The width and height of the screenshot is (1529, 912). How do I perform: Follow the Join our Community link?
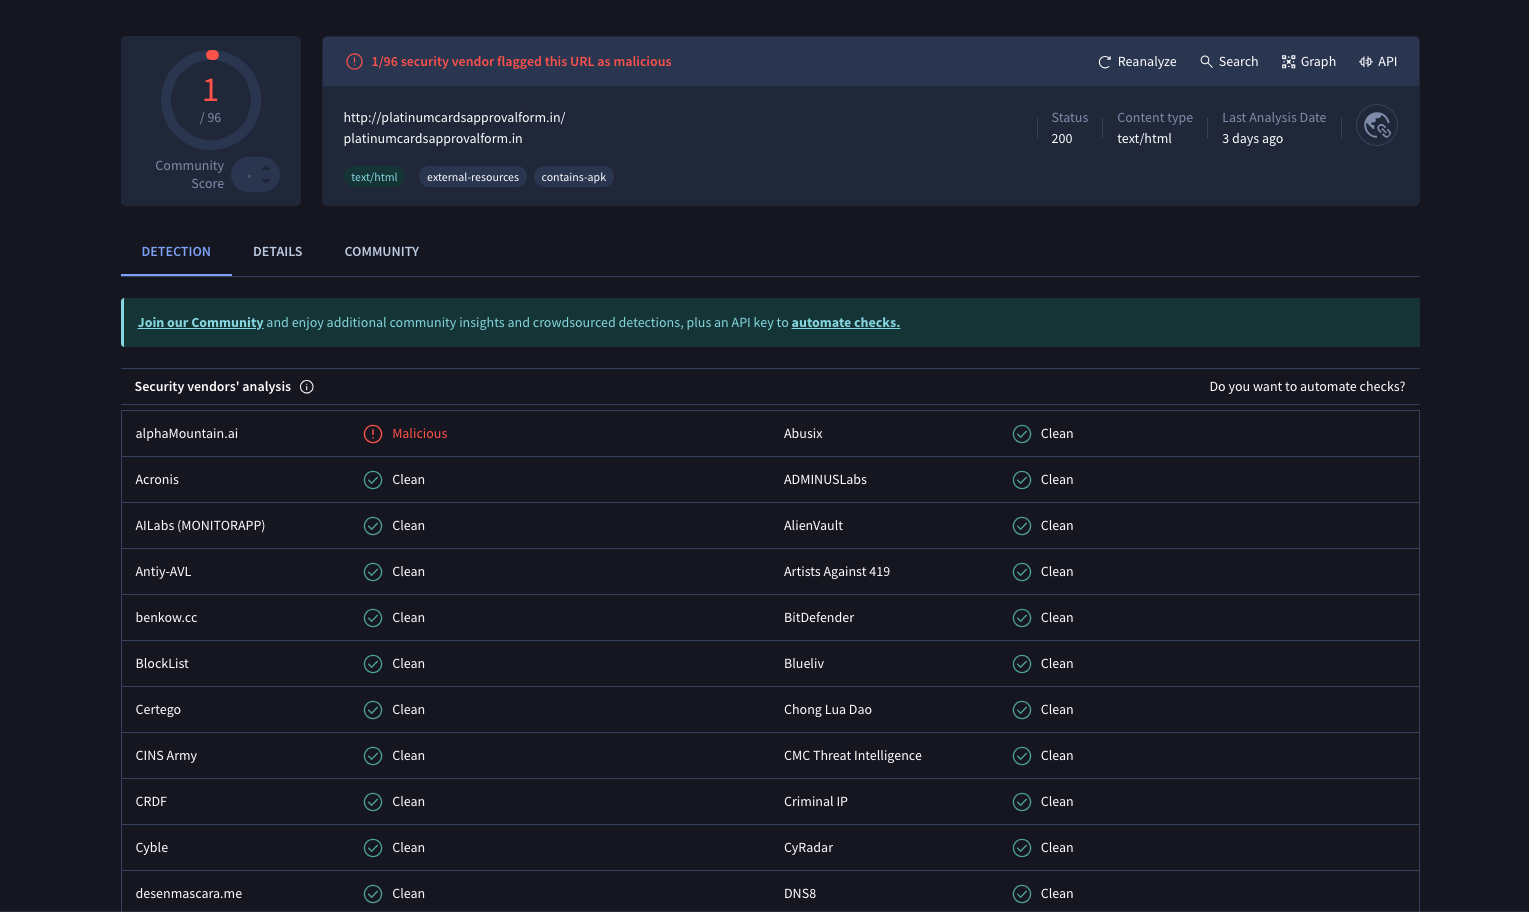(200, 323)
